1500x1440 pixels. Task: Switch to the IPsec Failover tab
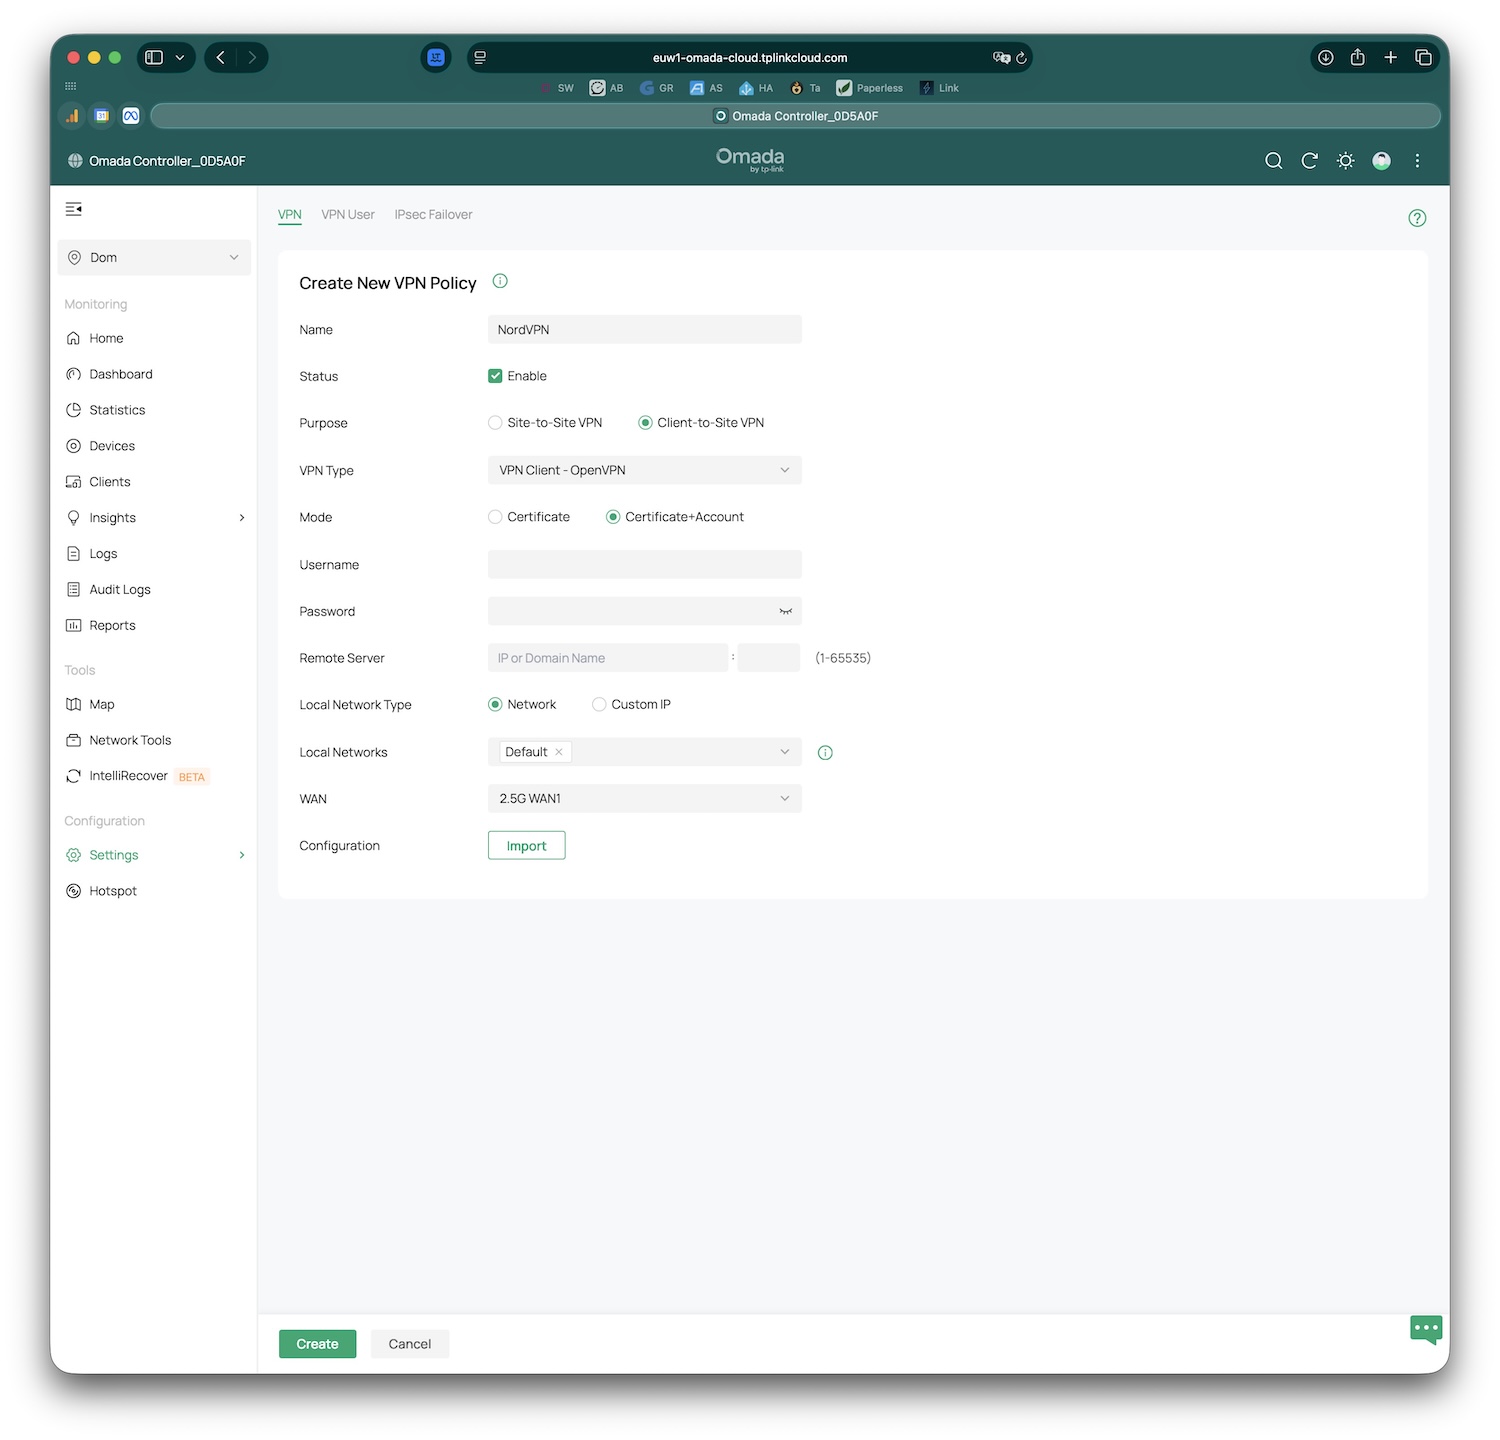[x=433, y=215]
